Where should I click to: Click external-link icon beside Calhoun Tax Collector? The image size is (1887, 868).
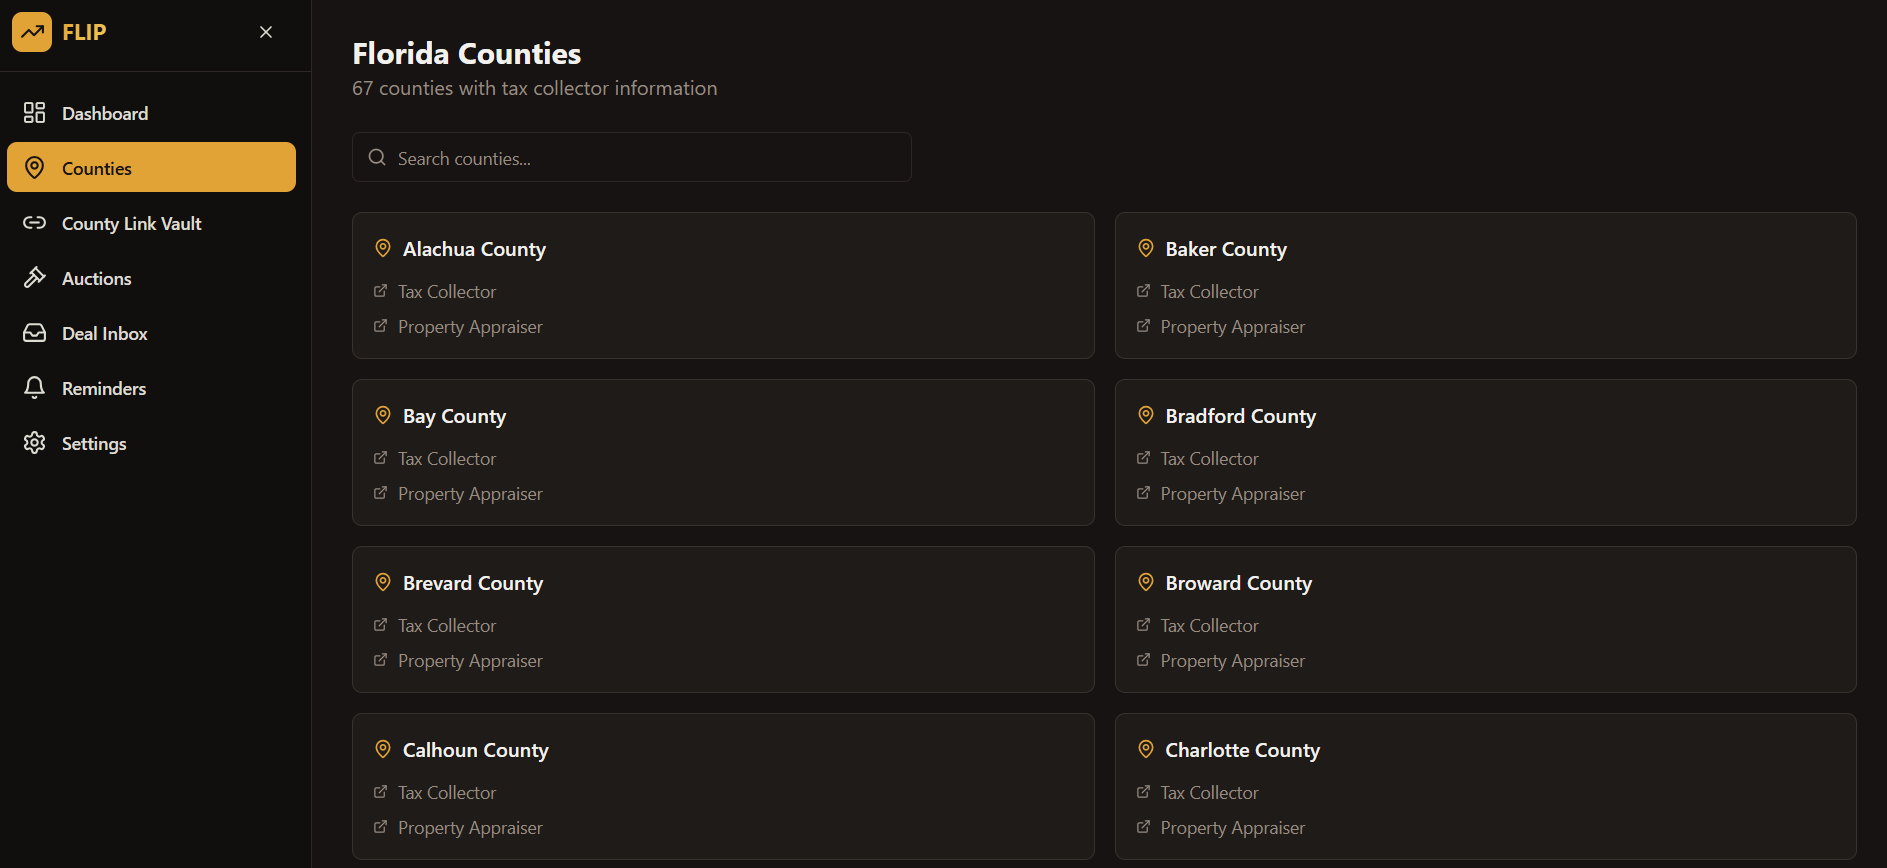[380, 792]
